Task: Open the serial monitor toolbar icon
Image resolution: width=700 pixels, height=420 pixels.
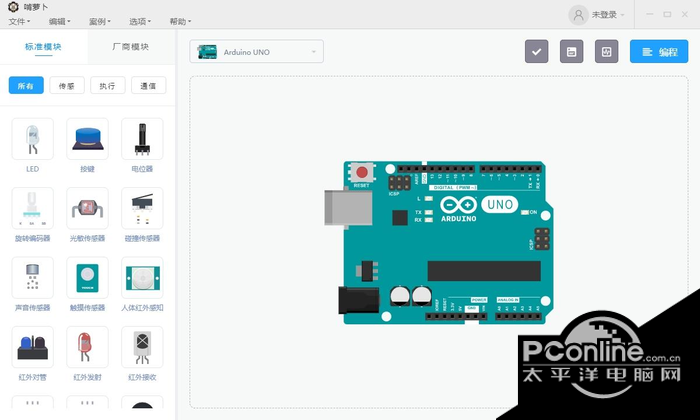Action: [x=607, y=52]
